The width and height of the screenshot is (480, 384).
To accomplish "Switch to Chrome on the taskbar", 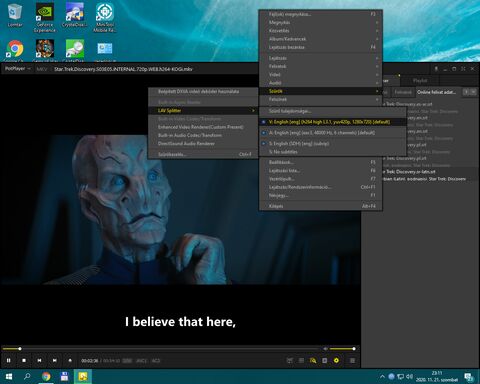I will (x=46, y=377).
